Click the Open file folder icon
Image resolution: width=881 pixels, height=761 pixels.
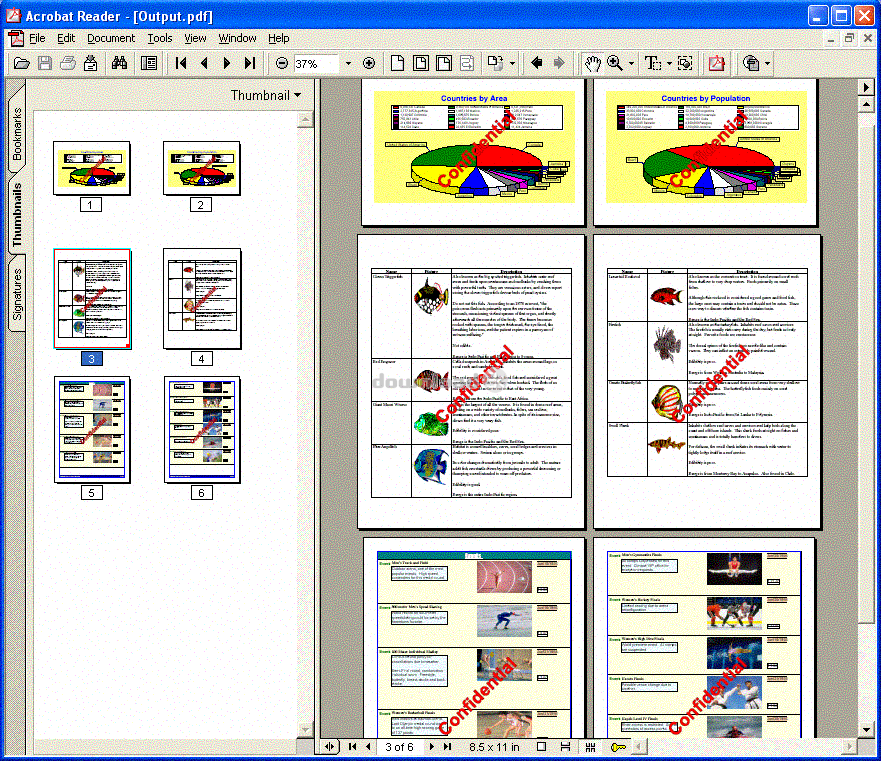pos(21,63)
